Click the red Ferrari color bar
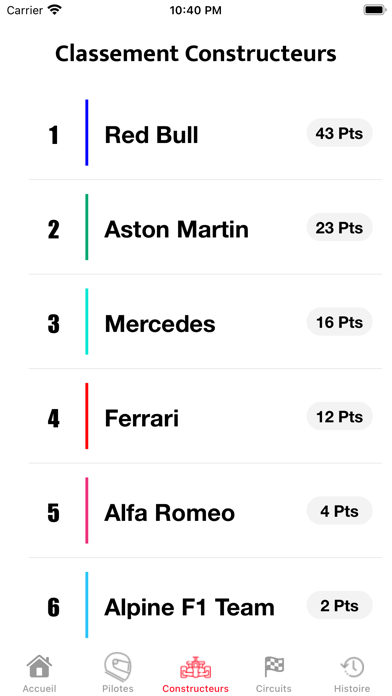This screenshot has width=392, height=696. click(87, 416)
